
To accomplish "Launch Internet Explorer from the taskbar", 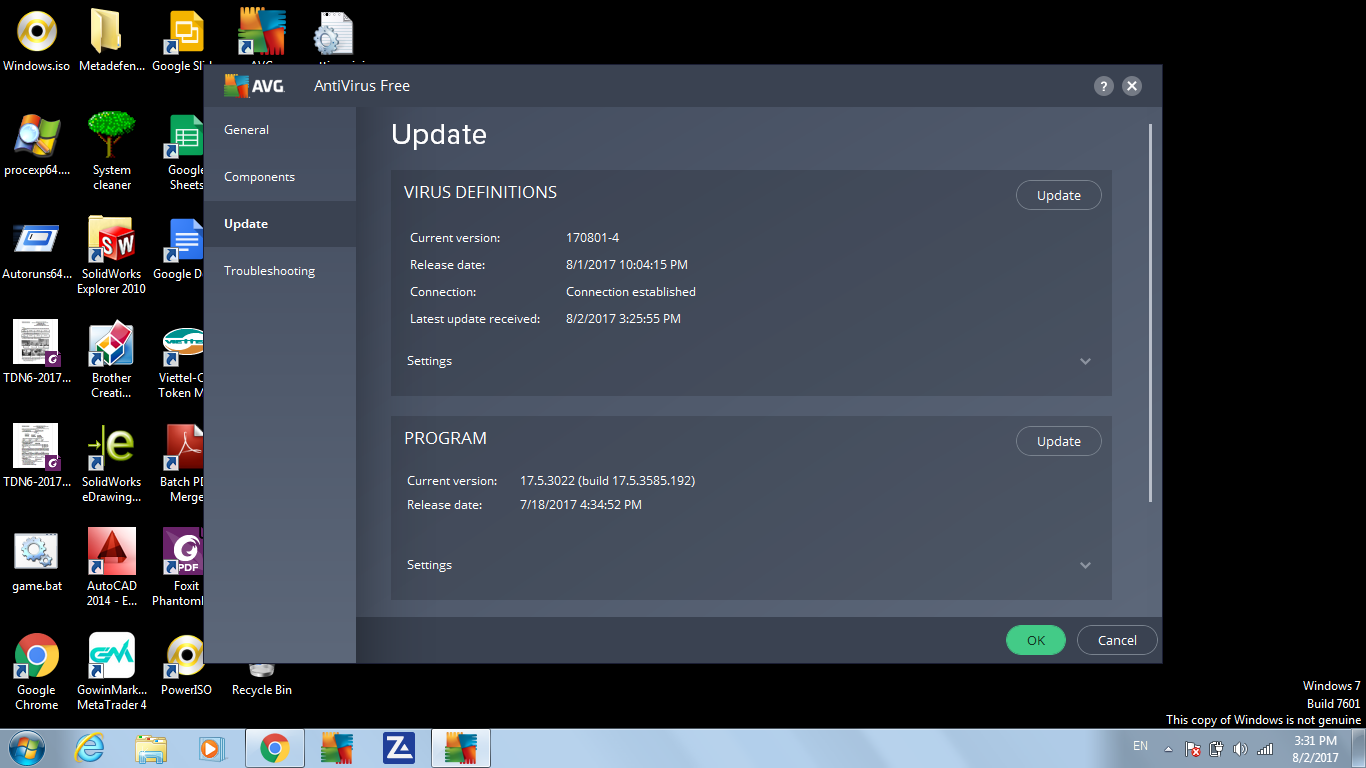I will tap(89, 748).
